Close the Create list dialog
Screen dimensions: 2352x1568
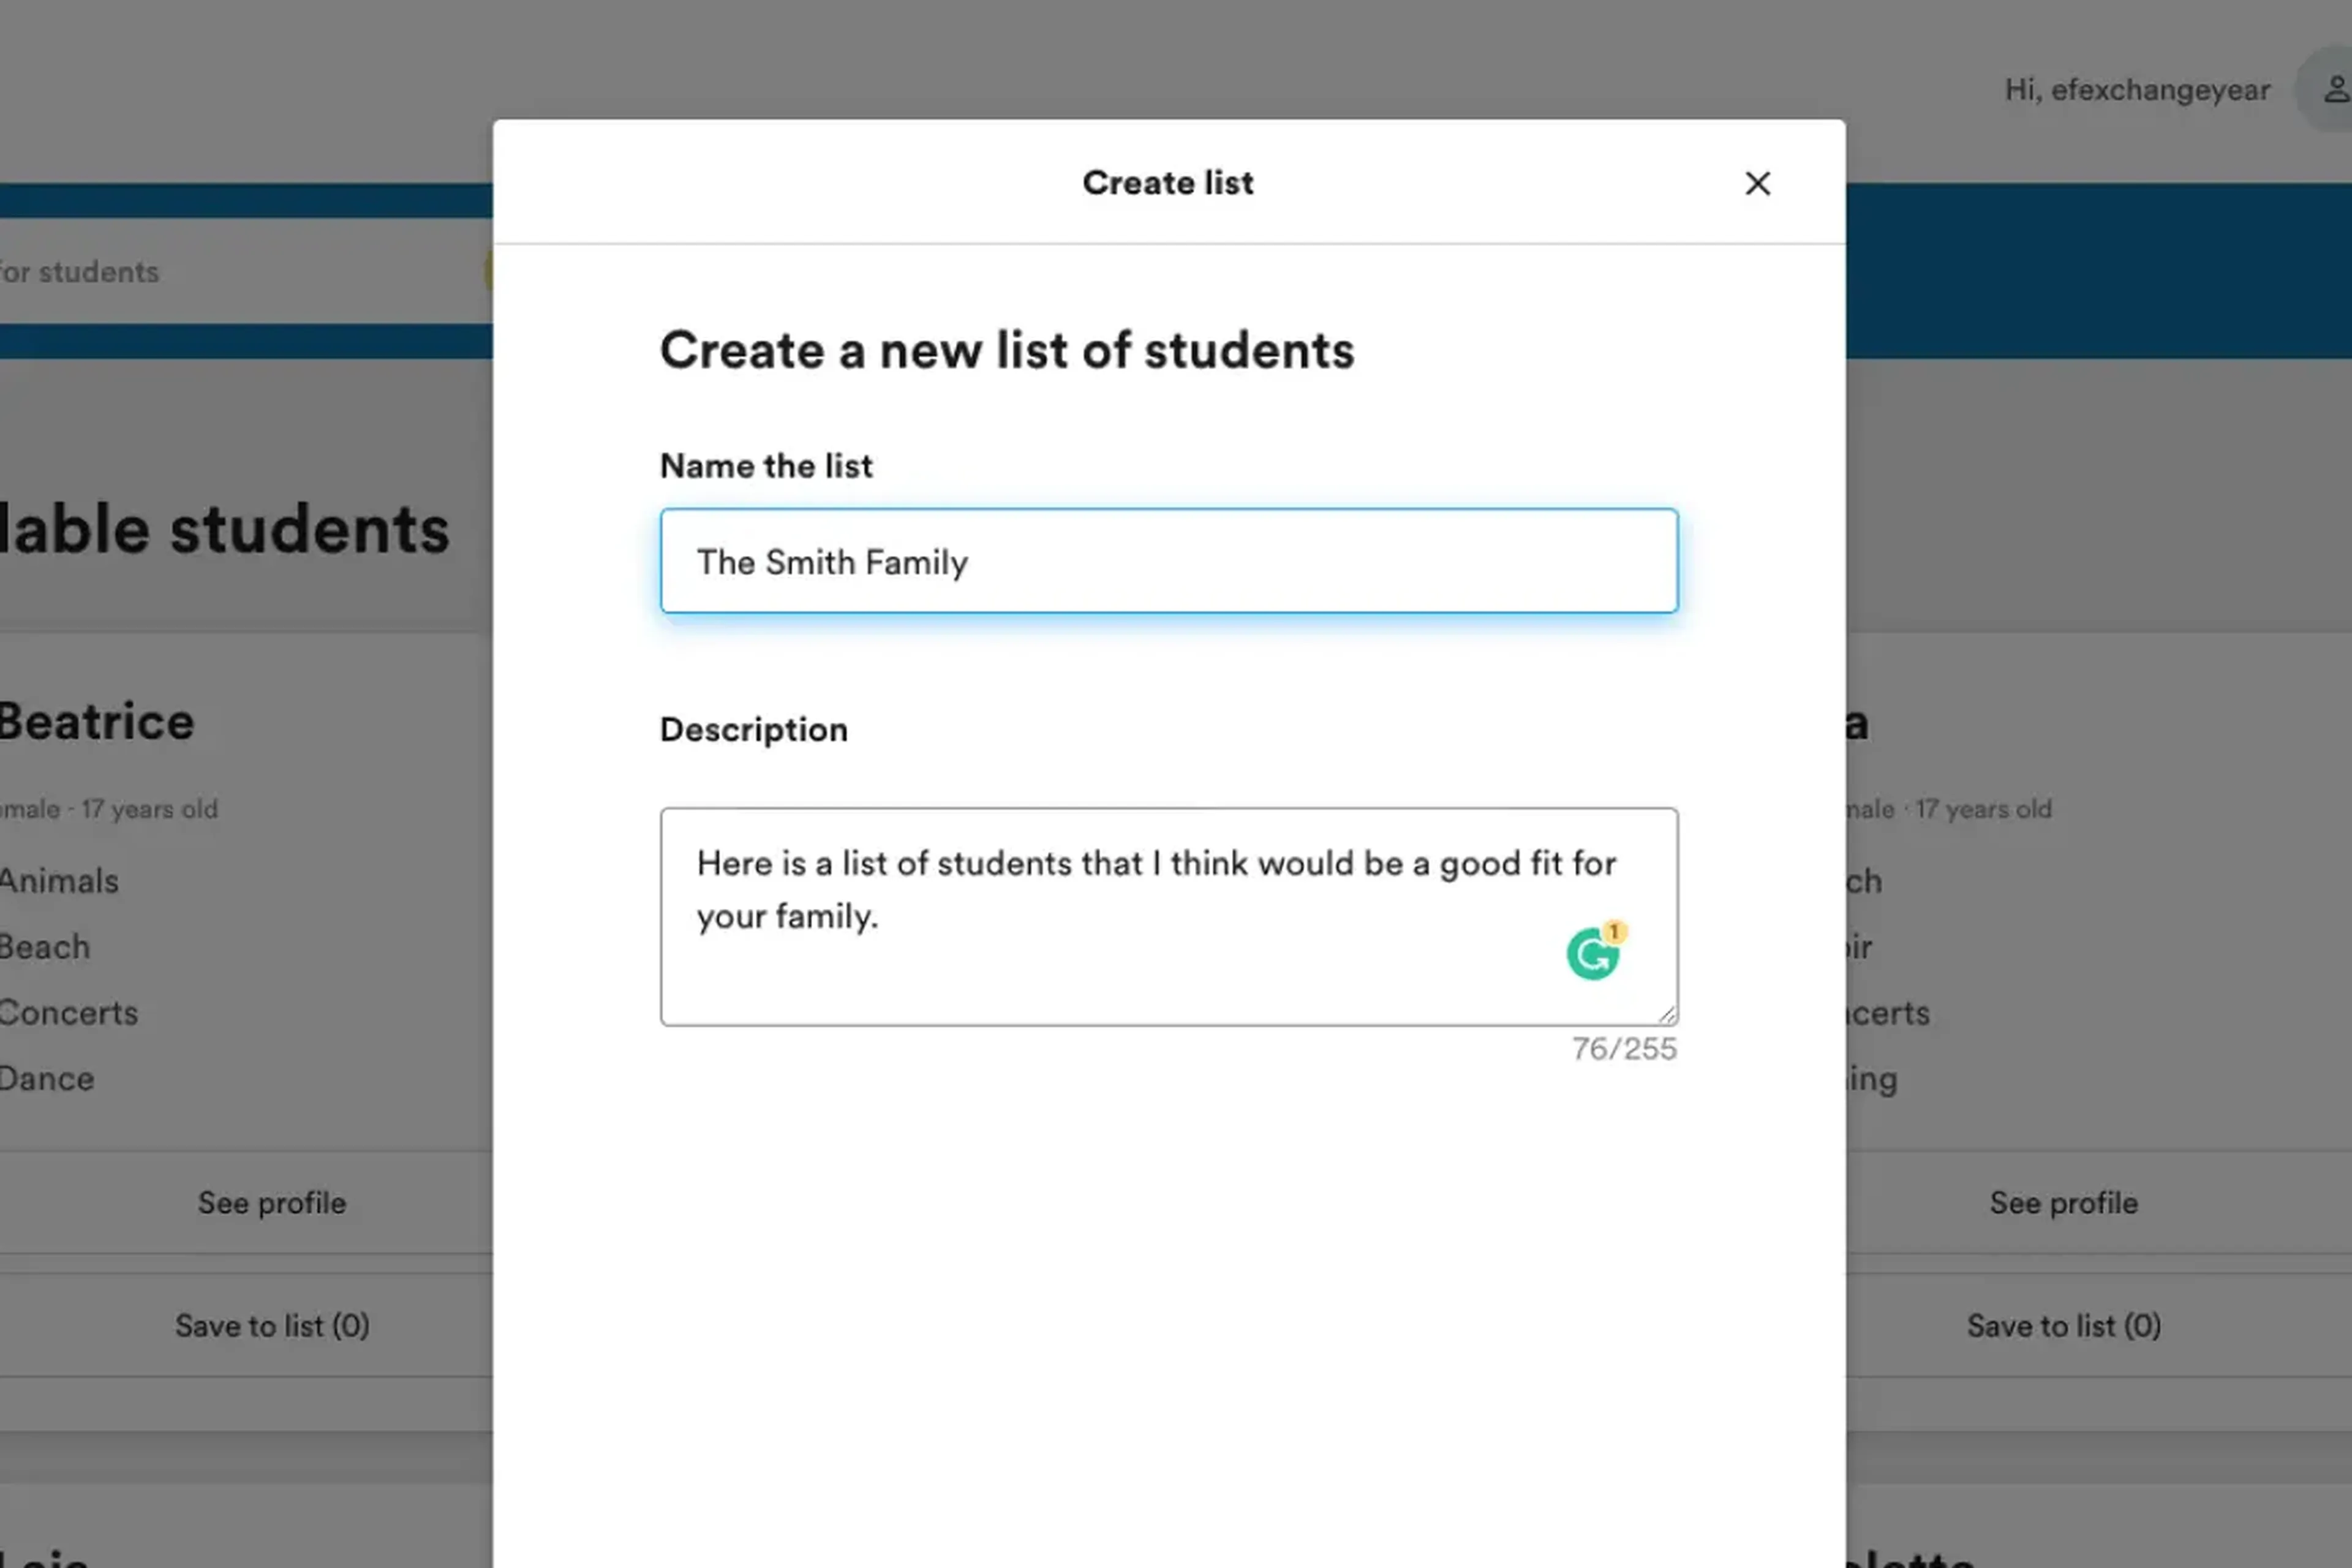(1757, 183)
